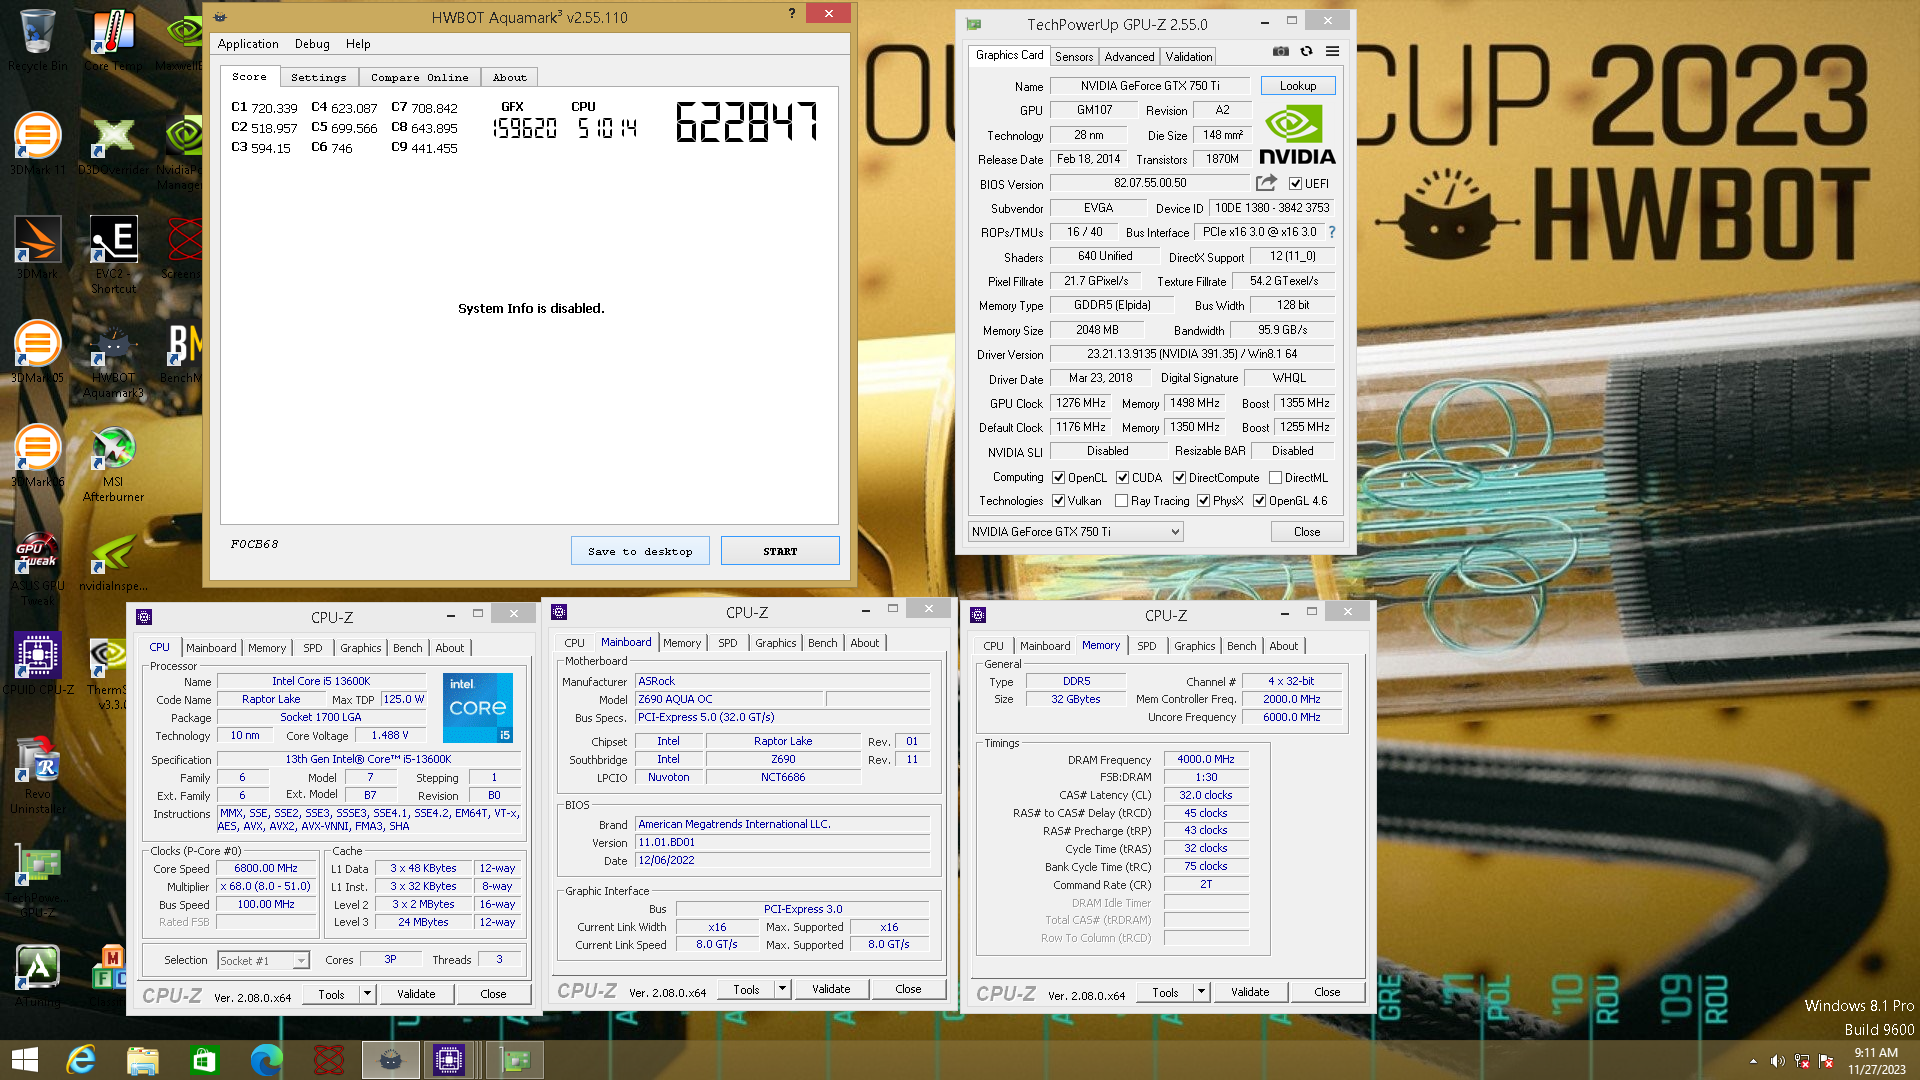This screenshot has height=1080, width=1920.
Task: Take a GPU-Z screenshot with the camera icon
Action: point(1280,51)
